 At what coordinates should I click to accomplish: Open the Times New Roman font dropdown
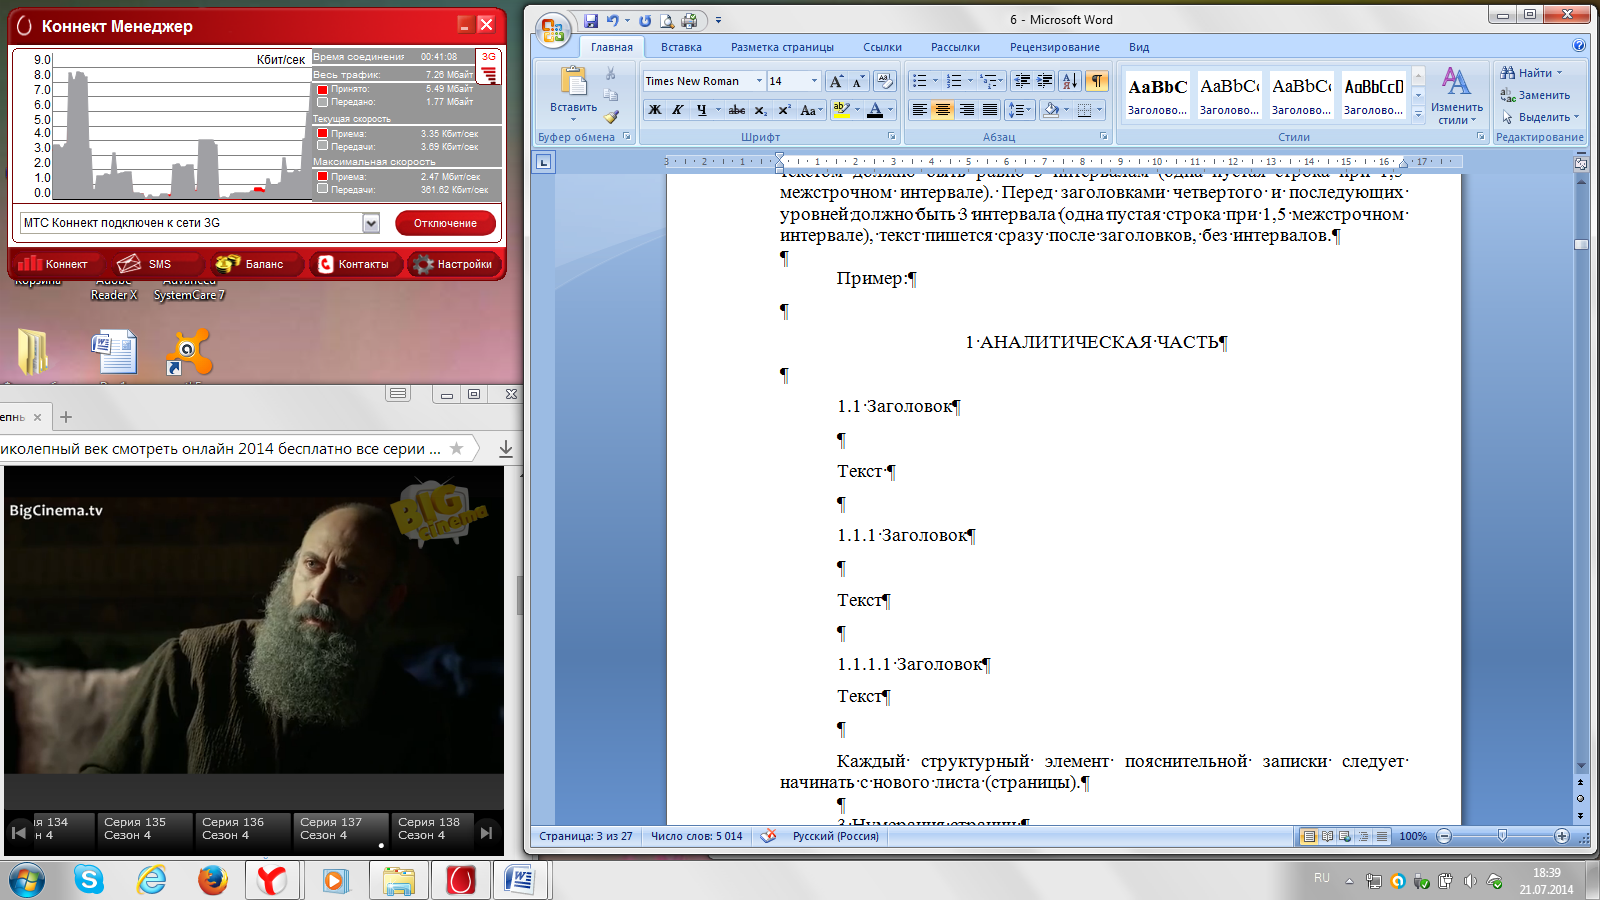coord(759,81)
